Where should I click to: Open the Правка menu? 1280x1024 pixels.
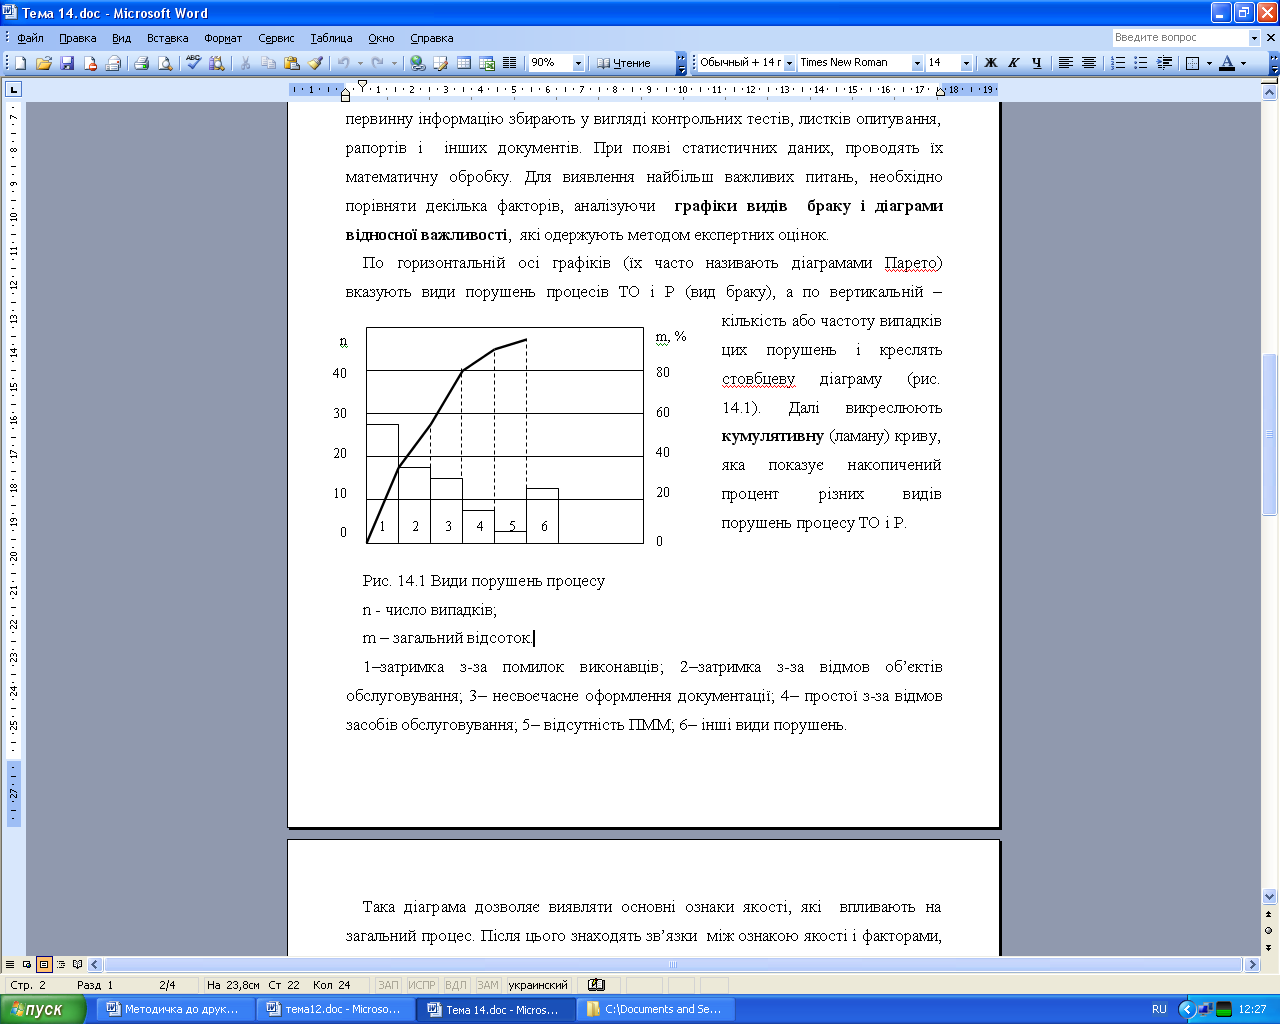point(78,38)
